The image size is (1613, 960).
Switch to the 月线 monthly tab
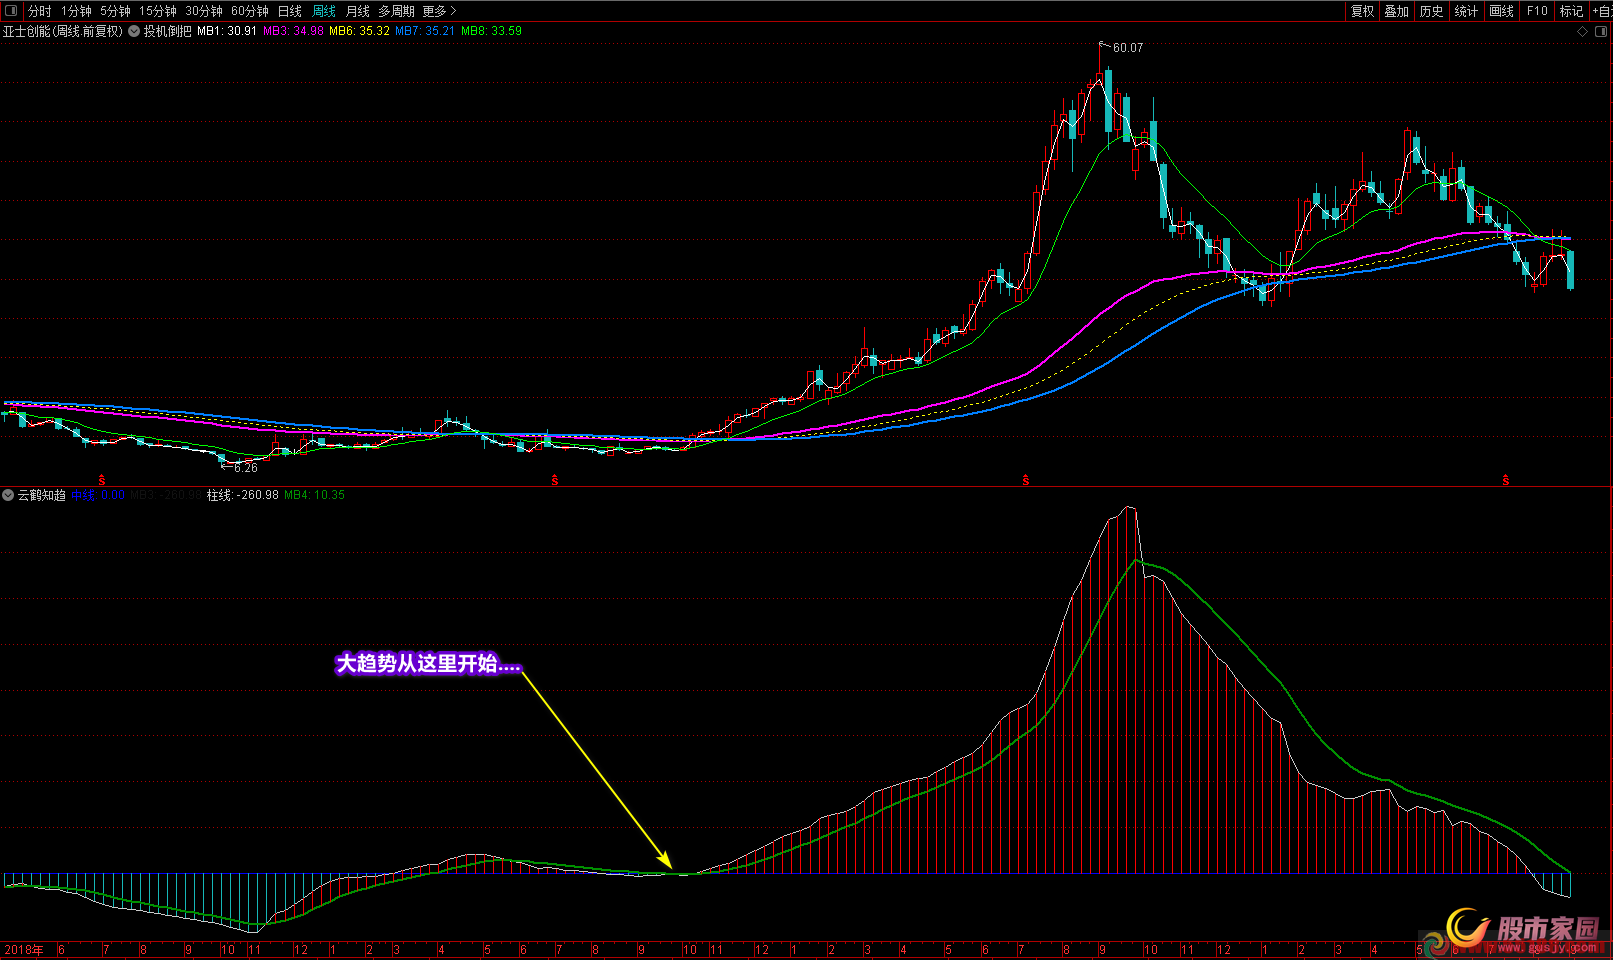pos(357,11)
